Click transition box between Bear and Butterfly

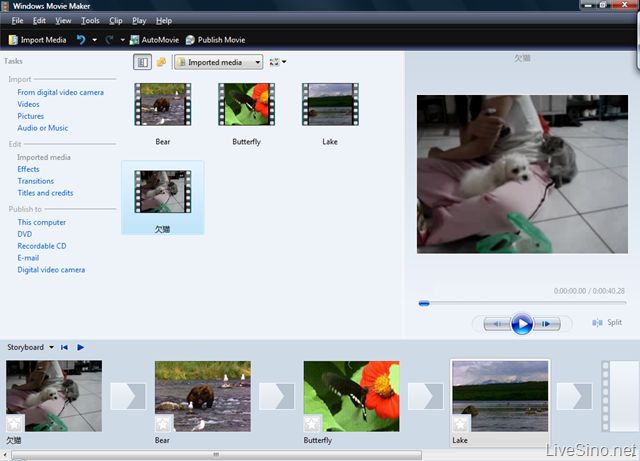(x=276, y=396)
